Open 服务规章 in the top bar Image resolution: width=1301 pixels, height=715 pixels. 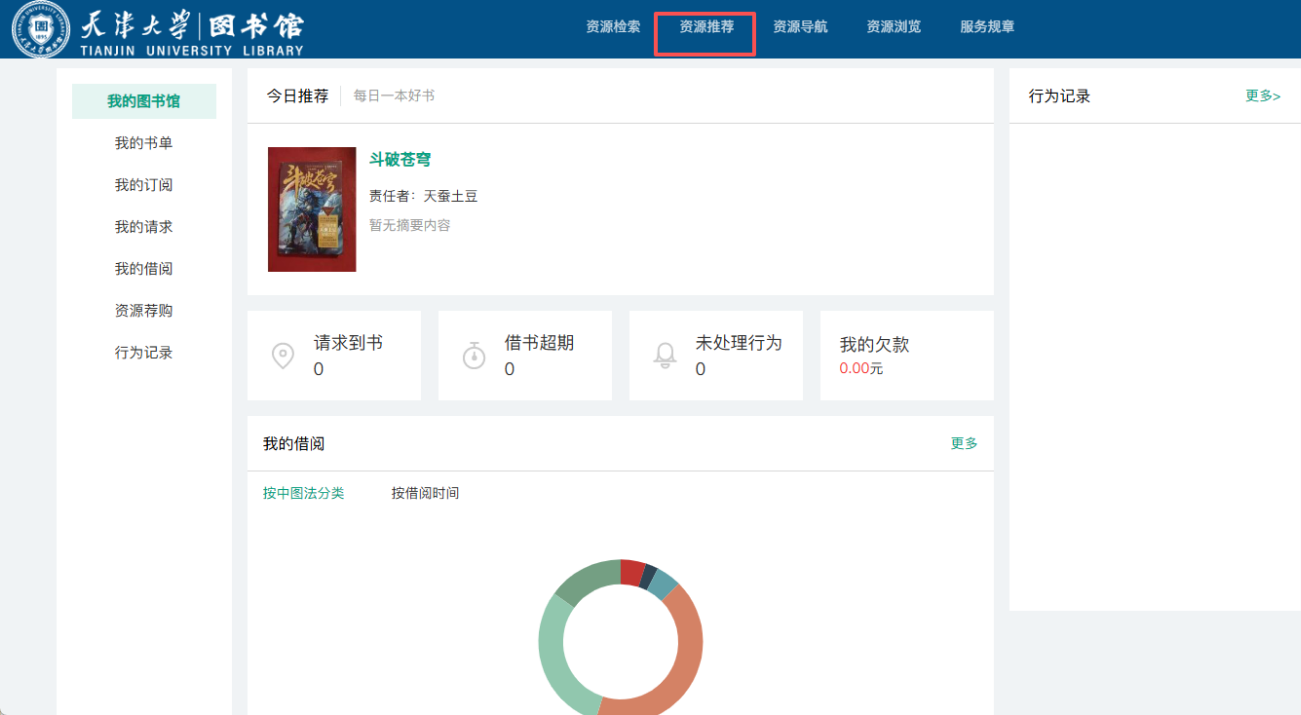click(x=987, y=27)
